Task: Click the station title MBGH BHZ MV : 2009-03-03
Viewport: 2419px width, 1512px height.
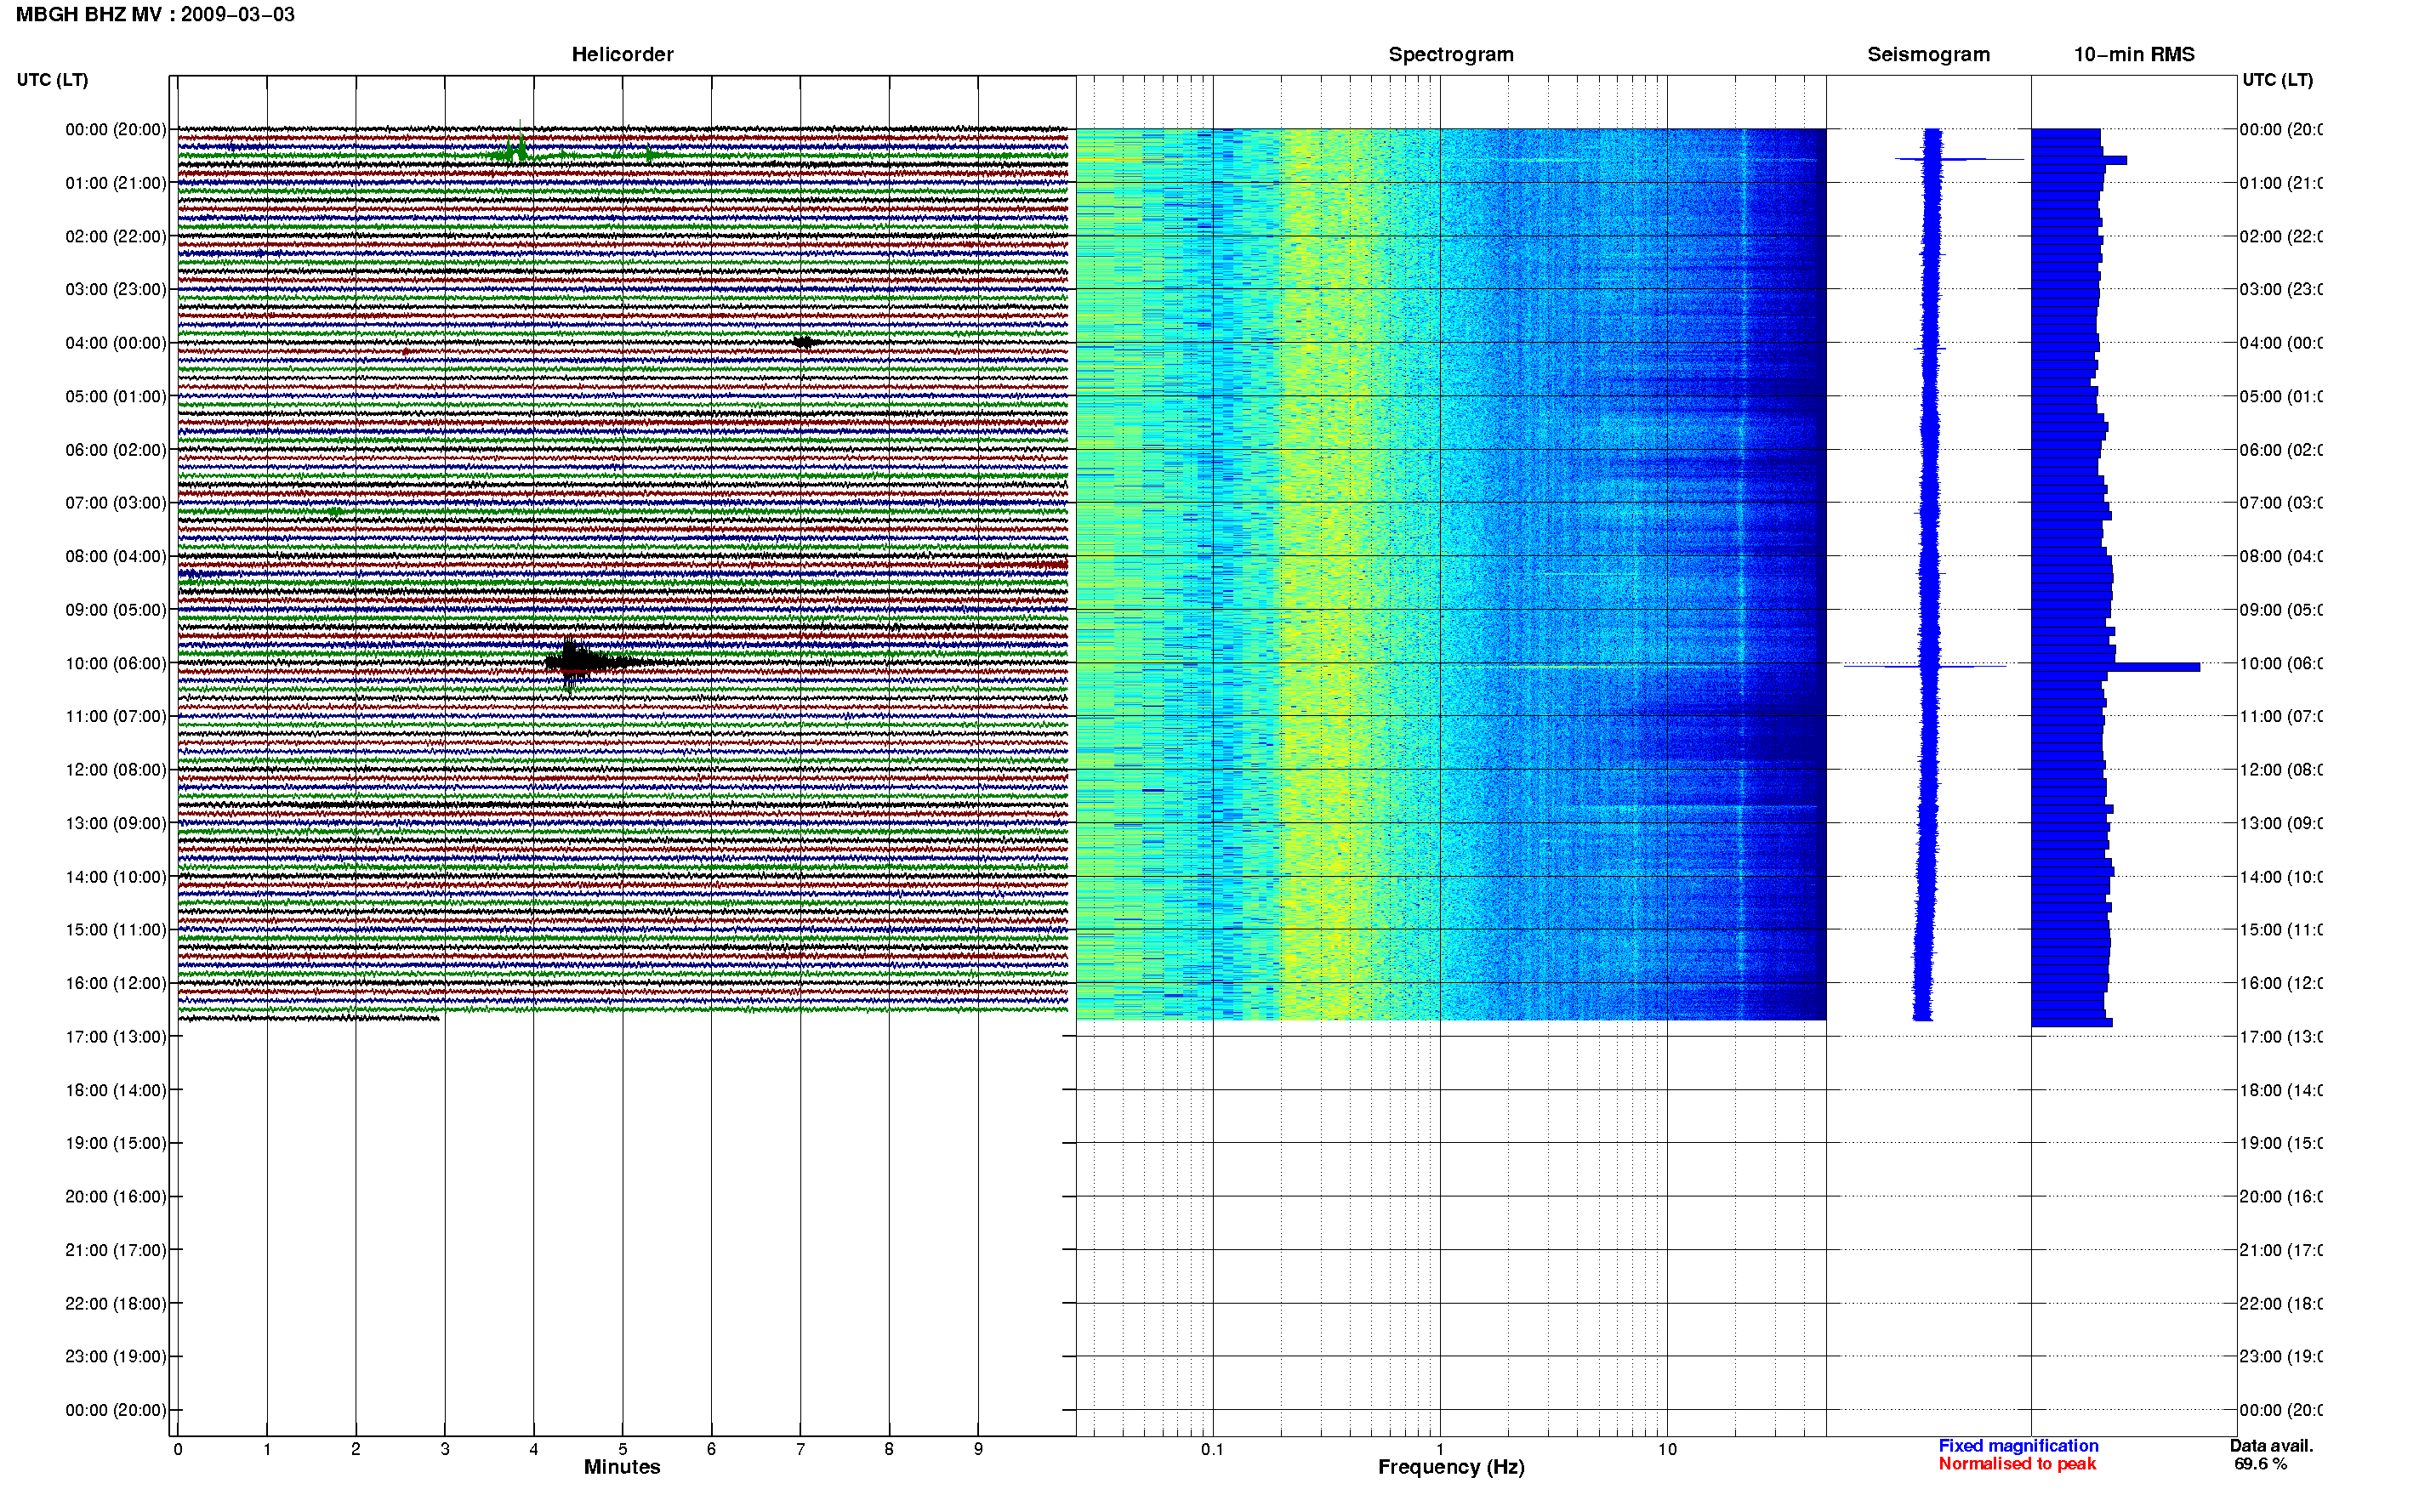Action: 155,14
